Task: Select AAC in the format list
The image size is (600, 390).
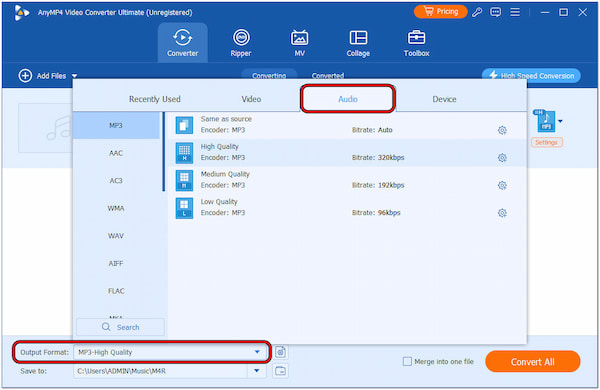Action: [116, 153]
